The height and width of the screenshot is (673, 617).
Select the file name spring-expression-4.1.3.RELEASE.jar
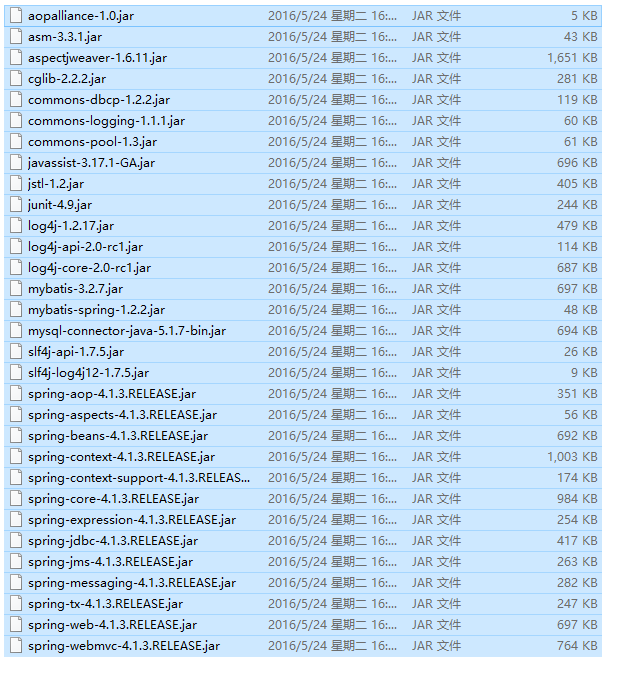(132, 521)
